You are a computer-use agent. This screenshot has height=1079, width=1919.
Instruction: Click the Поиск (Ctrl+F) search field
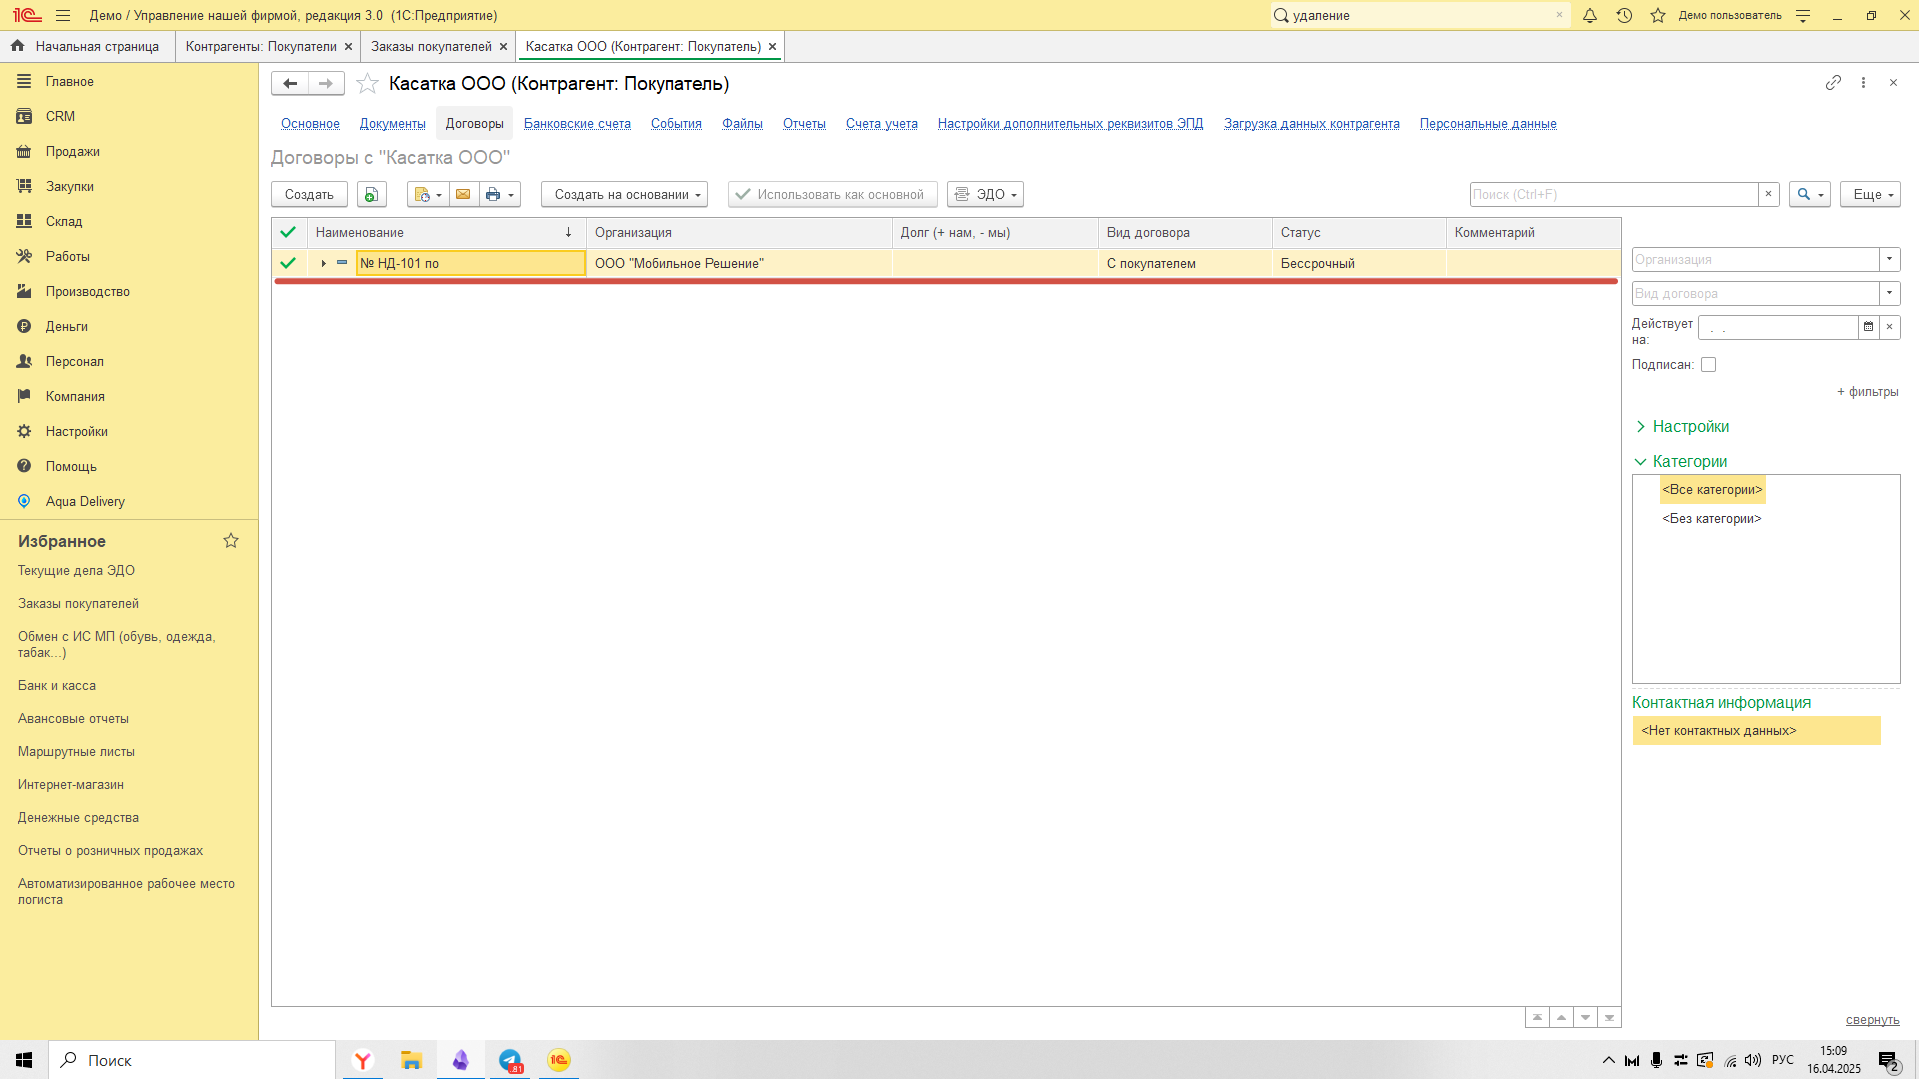coord(1613,194)
